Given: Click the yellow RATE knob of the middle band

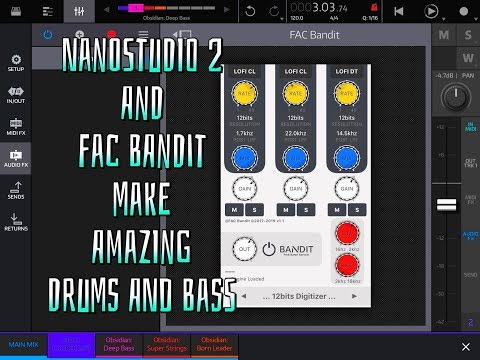Looking at the screenshot, I should pyautogui.click(x=295, y=93).
